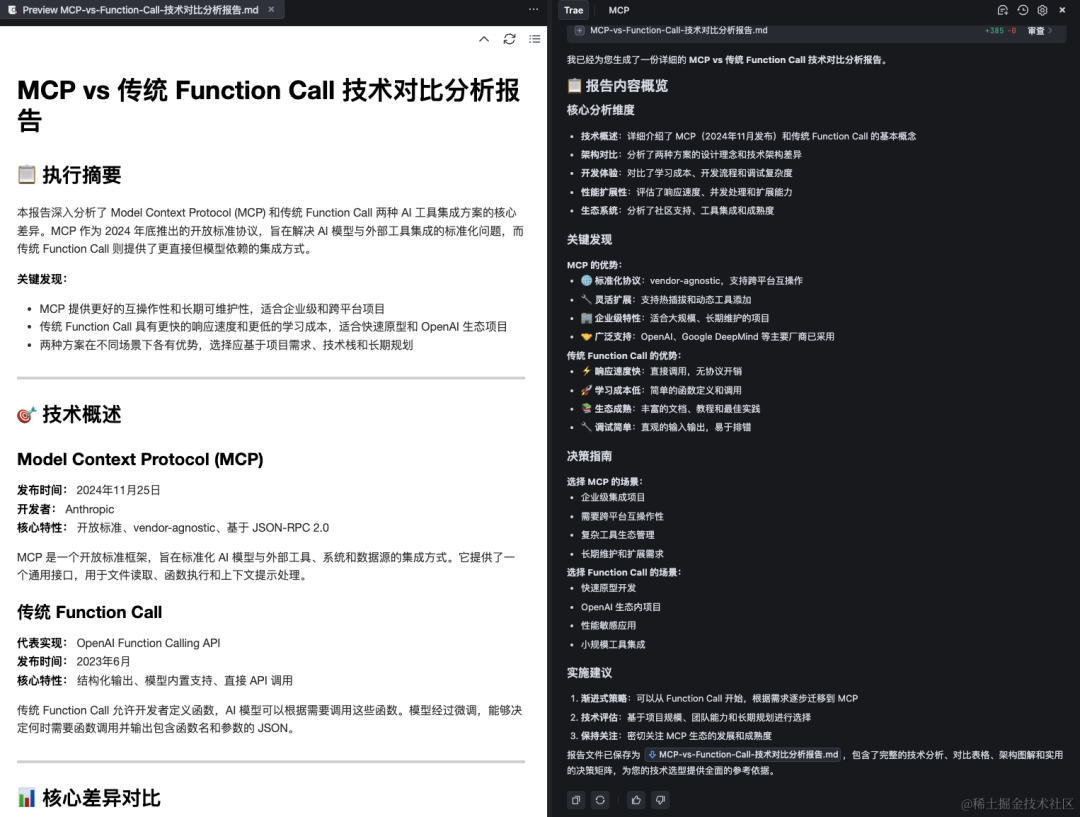Click the 核心分析维度 heading in chat
The height and width of the screenshot is (817, 1080).
601,110
